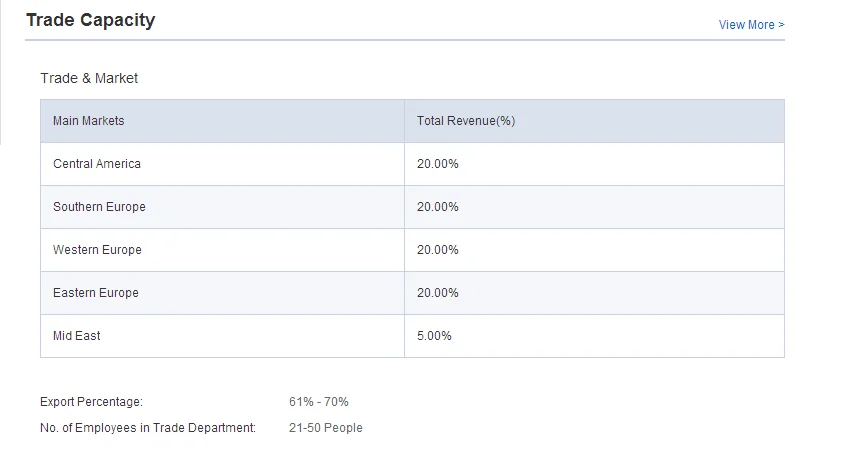
Task: Click the Mid East market cell
Action: (x=77, y=336)
